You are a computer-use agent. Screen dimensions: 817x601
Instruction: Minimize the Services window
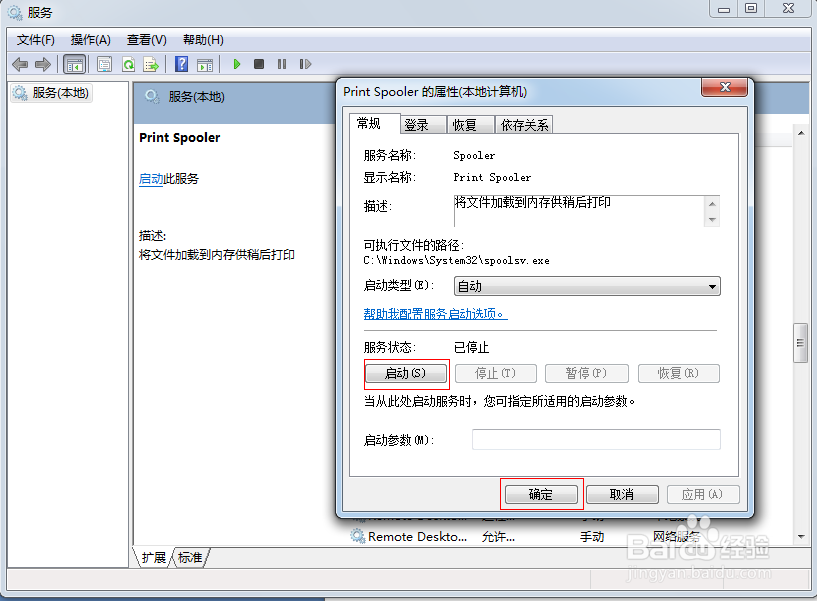point(724,9)
